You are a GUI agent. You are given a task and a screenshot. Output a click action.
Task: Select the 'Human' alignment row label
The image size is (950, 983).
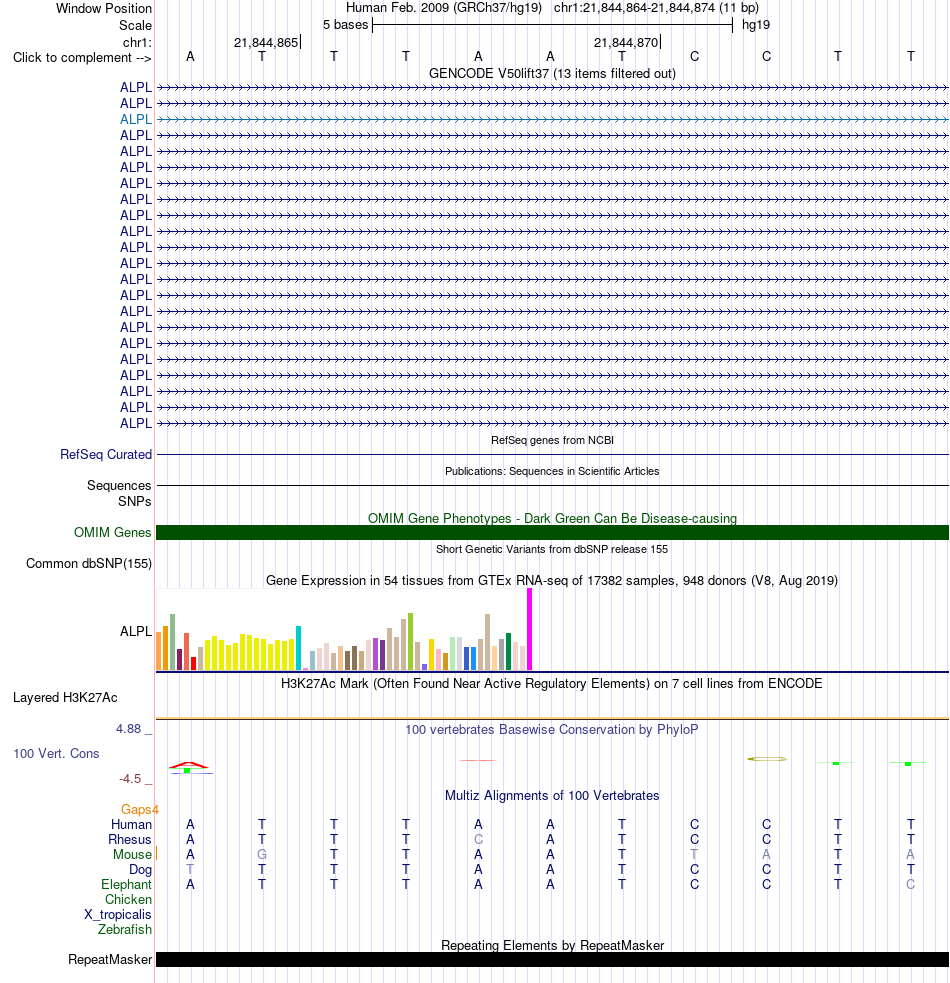point(132,824)
